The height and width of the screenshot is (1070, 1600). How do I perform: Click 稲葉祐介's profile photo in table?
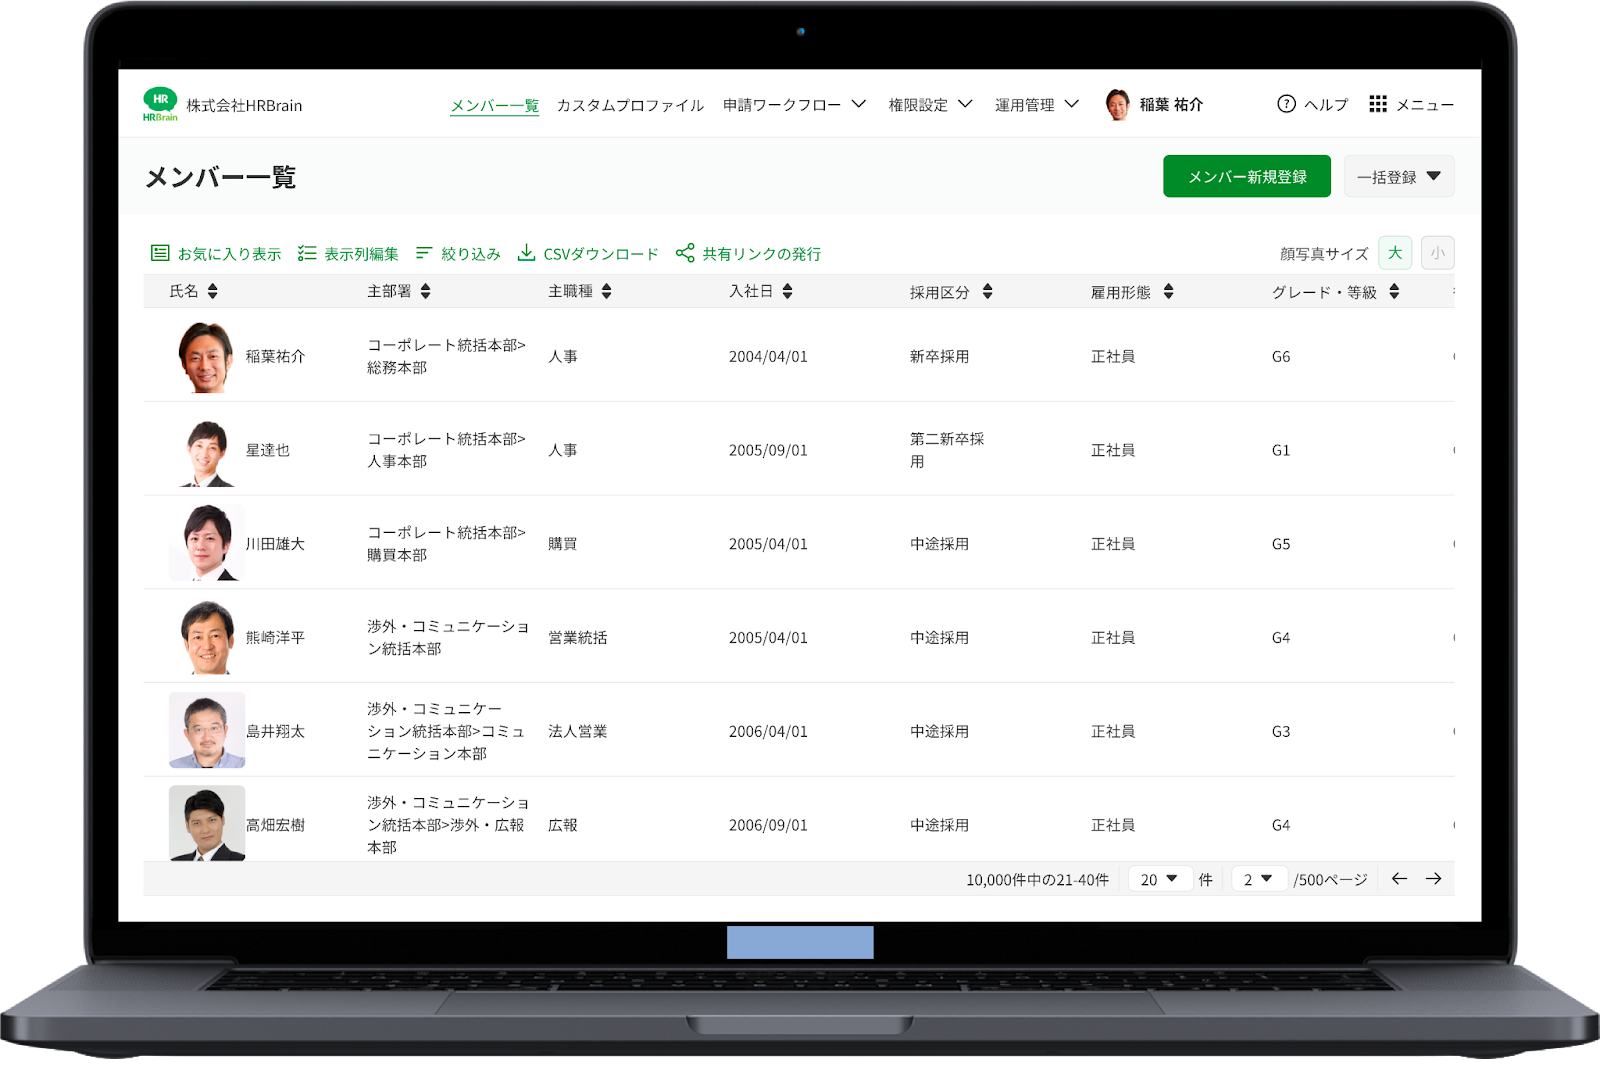pyautogui.click(x=207, y=356)
